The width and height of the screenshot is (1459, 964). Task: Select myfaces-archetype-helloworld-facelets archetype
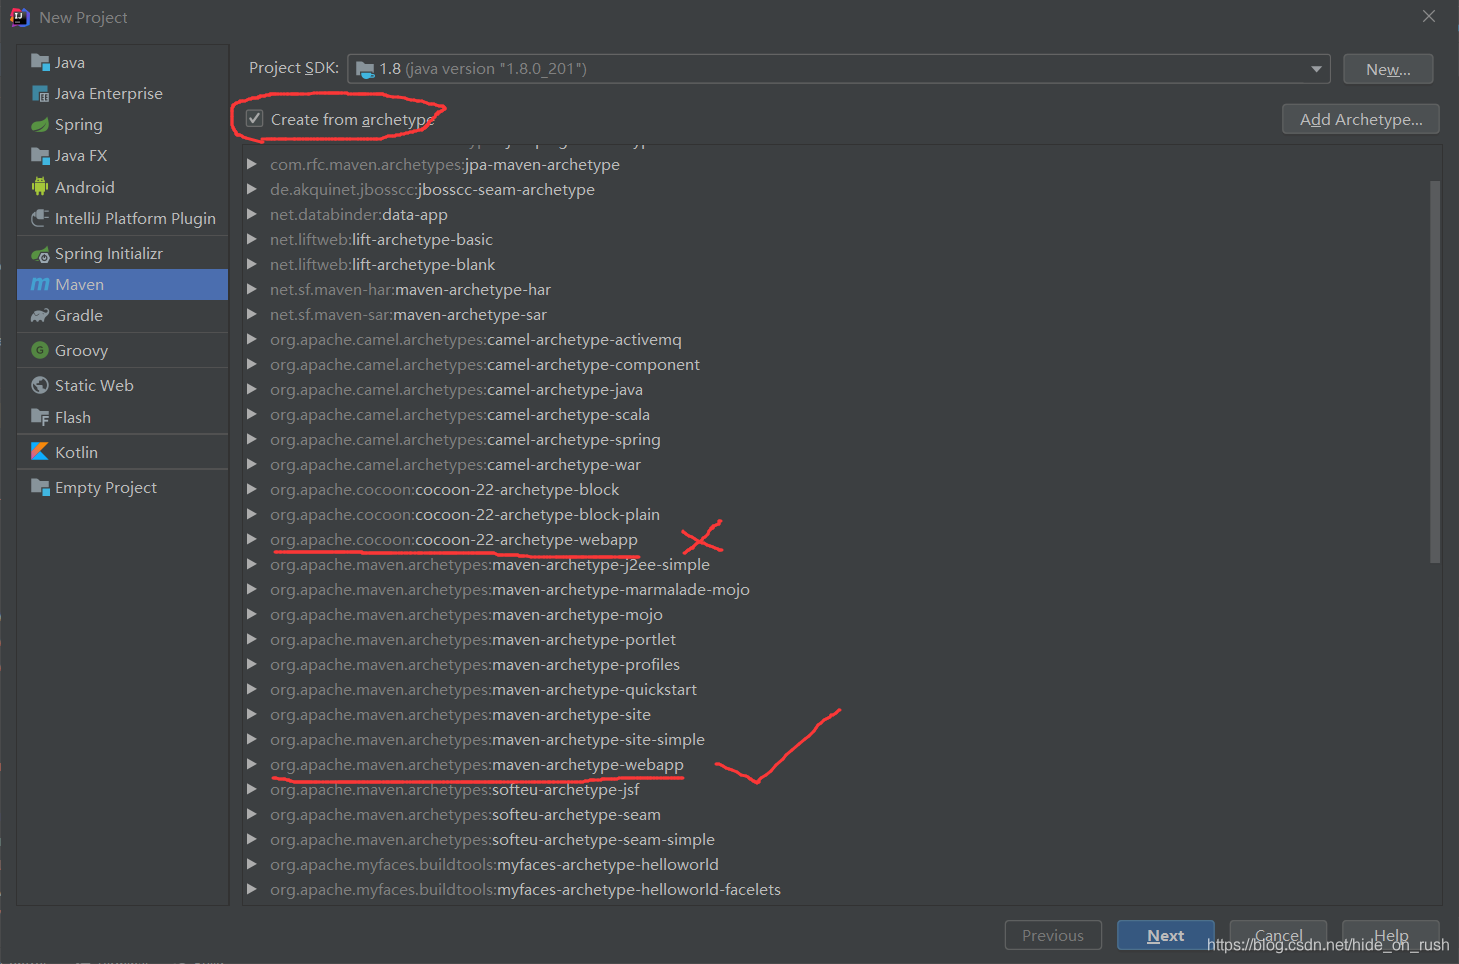pyautogui.click(x=525, y=889)
